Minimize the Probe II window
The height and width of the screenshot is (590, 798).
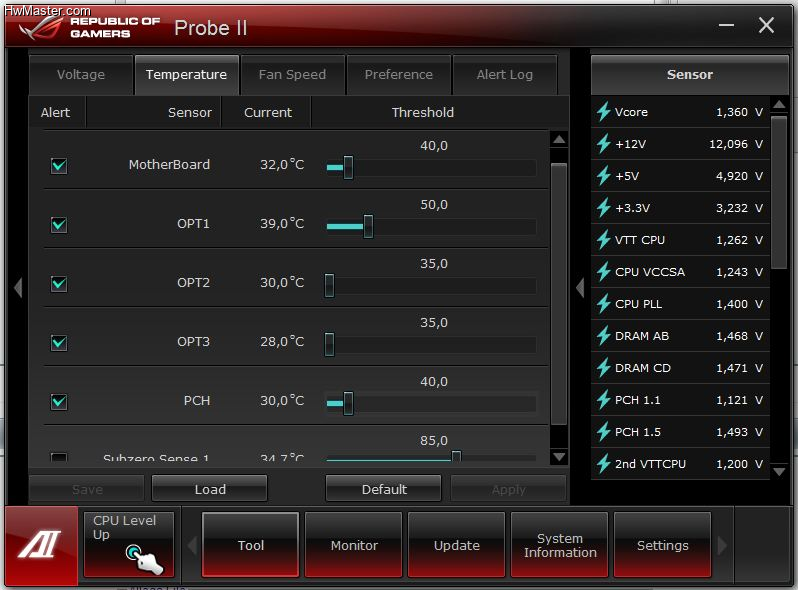click(726, 25)
